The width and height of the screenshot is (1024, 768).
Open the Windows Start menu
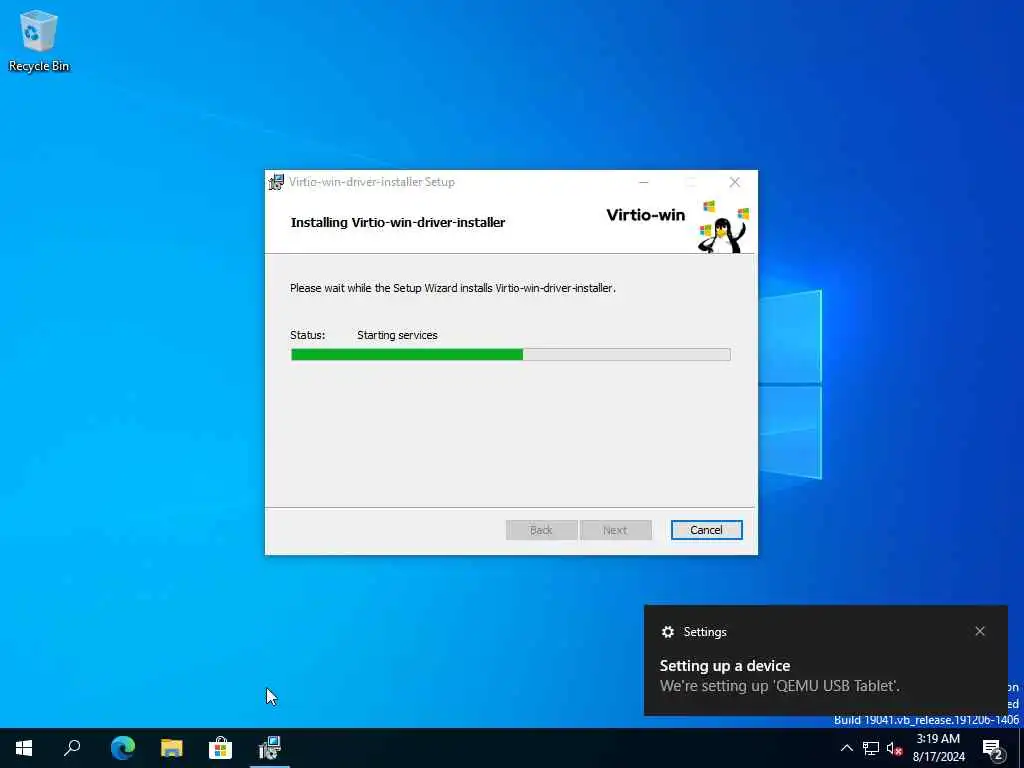tap(24, 748)
